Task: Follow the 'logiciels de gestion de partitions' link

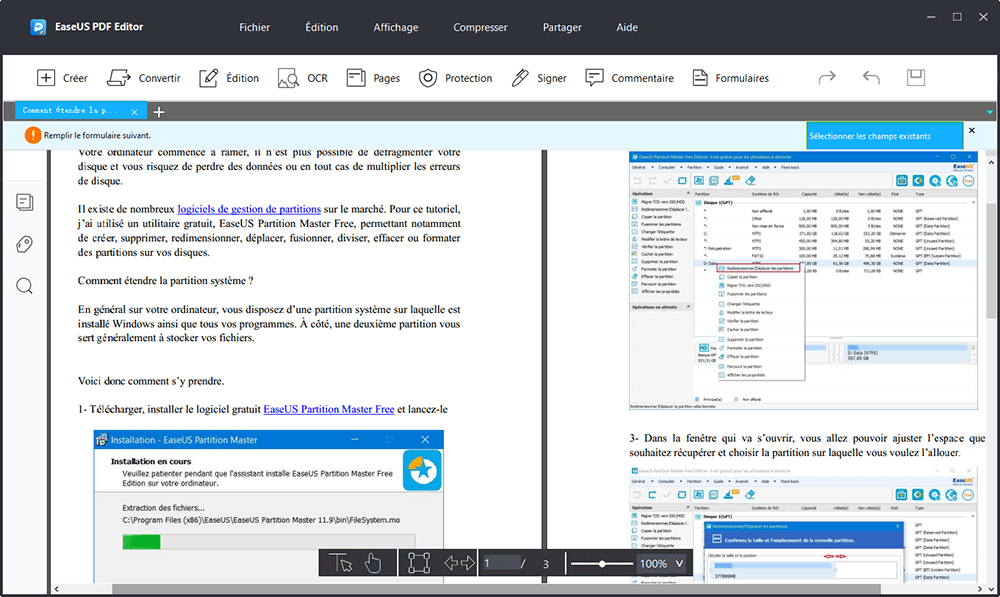Action: coord(249,209)
